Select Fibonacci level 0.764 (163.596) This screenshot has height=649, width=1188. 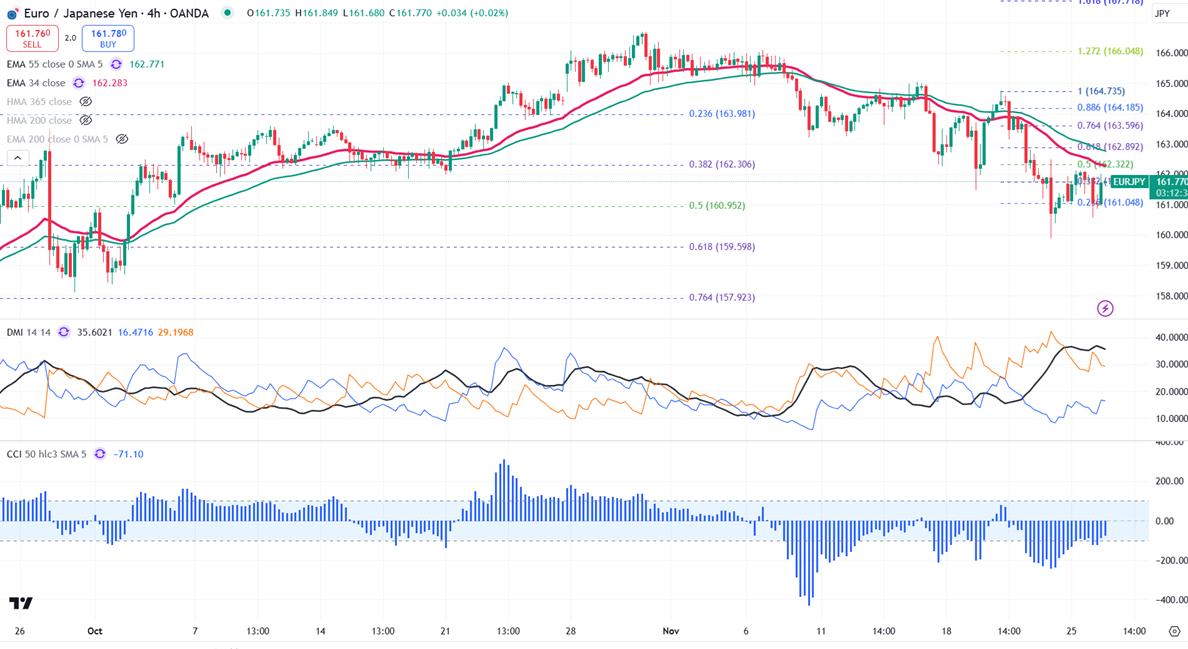[1110, 126]
